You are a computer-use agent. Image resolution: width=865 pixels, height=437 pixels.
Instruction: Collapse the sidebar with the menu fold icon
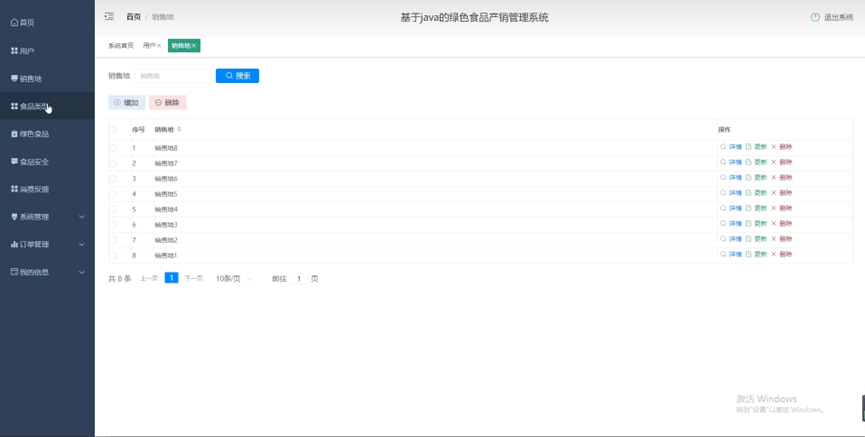click(109, 17)
